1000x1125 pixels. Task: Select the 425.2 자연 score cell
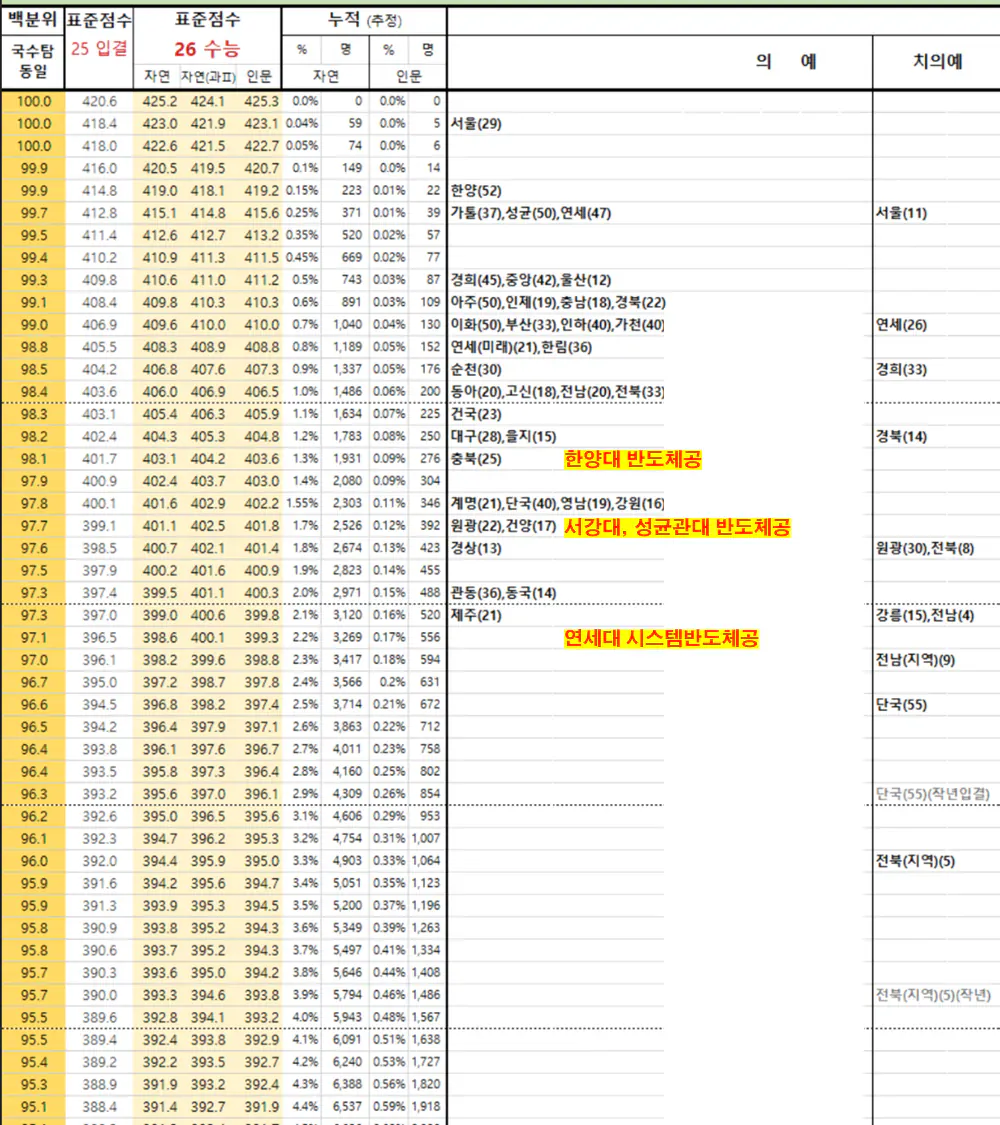(159, 101)
